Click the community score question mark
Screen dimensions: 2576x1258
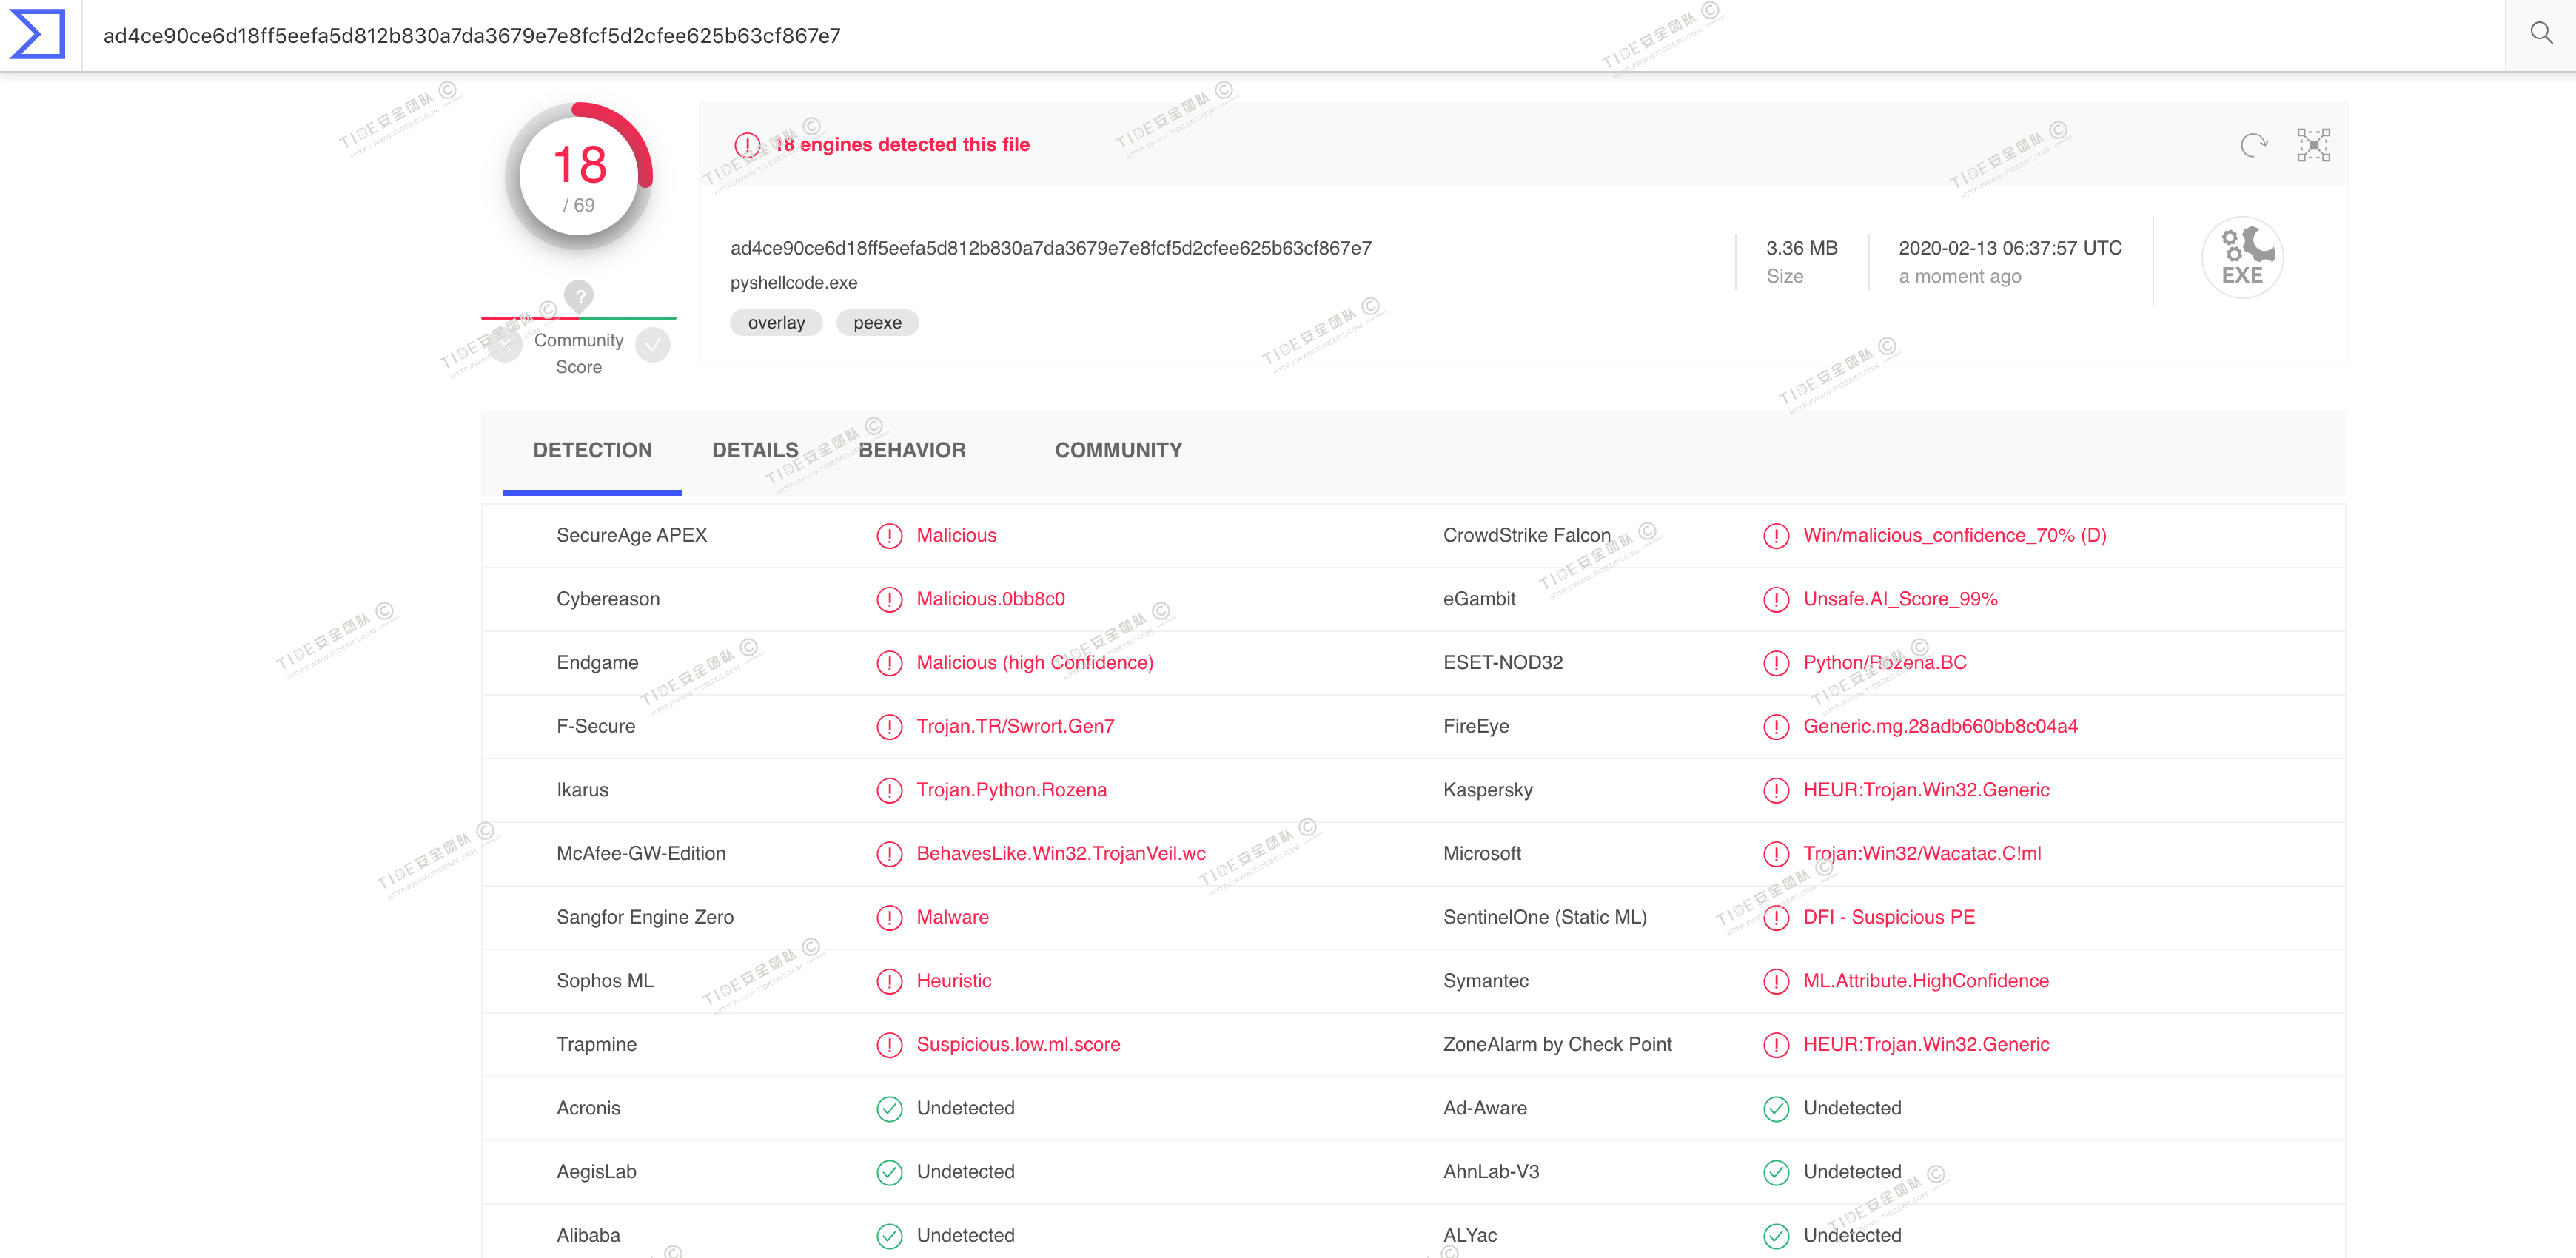point(578,295)
